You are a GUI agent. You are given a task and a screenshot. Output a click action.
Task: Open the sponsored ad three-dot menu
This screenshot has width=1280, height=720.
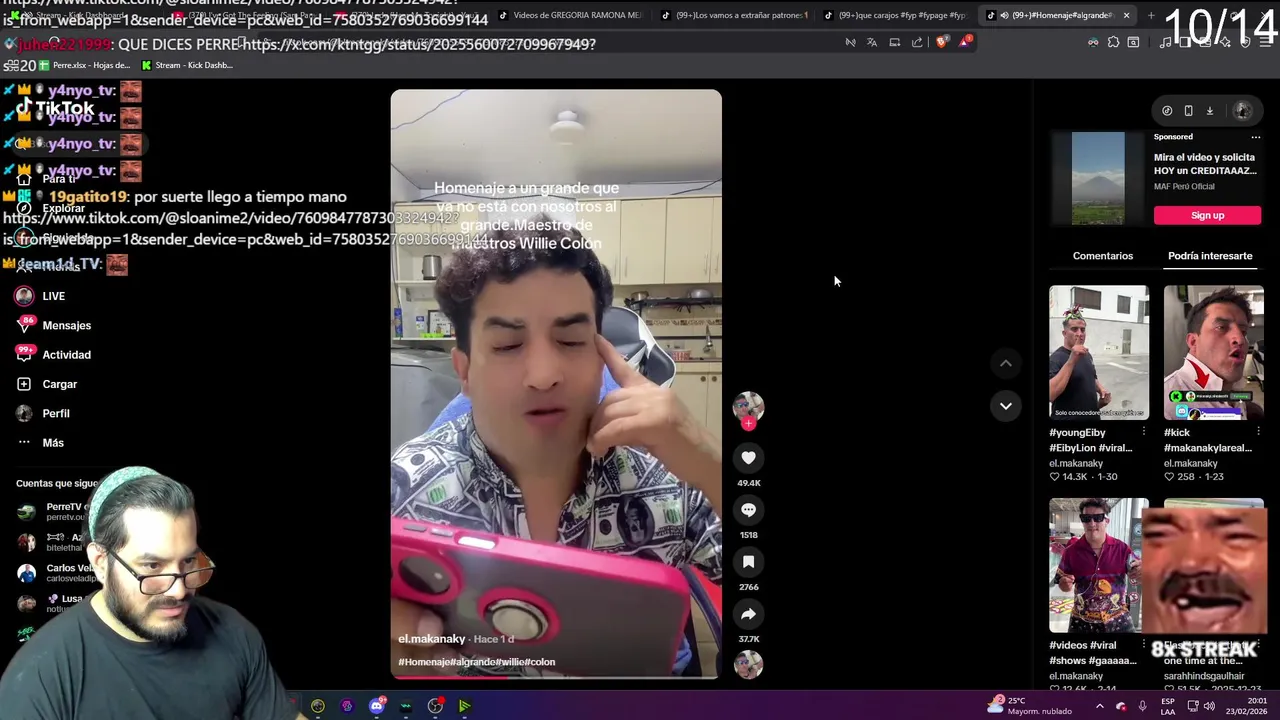pos(1256,137)
